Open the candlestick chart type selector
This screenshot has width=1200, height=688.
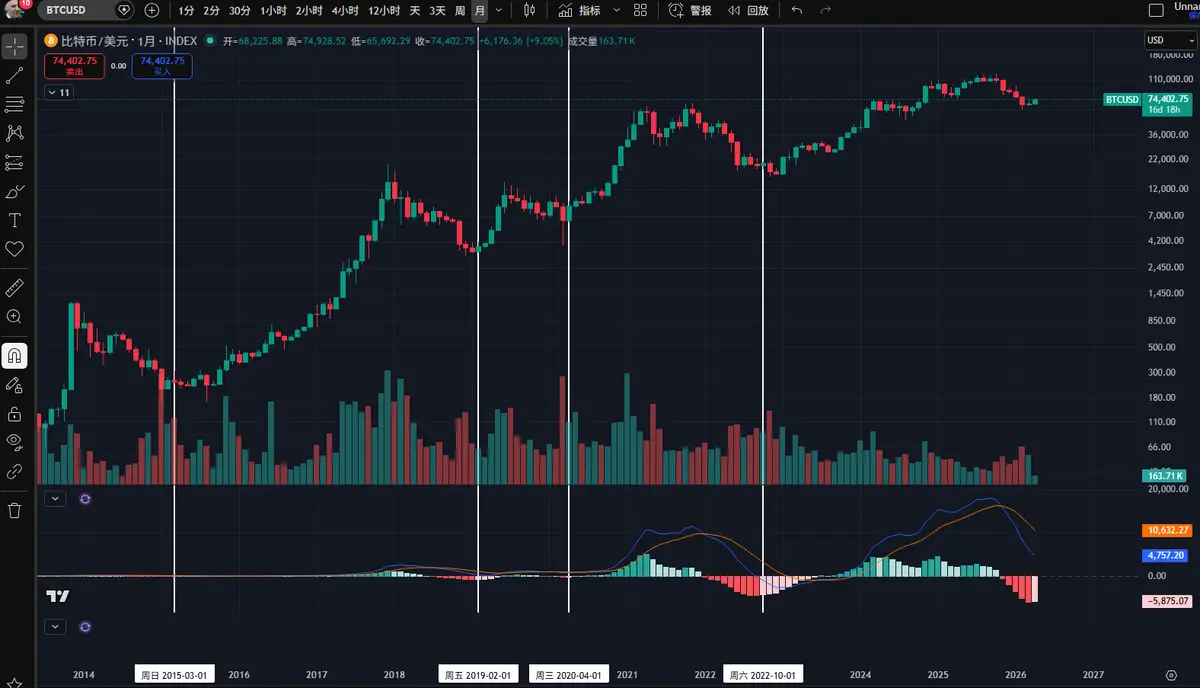tap(530, 10)
